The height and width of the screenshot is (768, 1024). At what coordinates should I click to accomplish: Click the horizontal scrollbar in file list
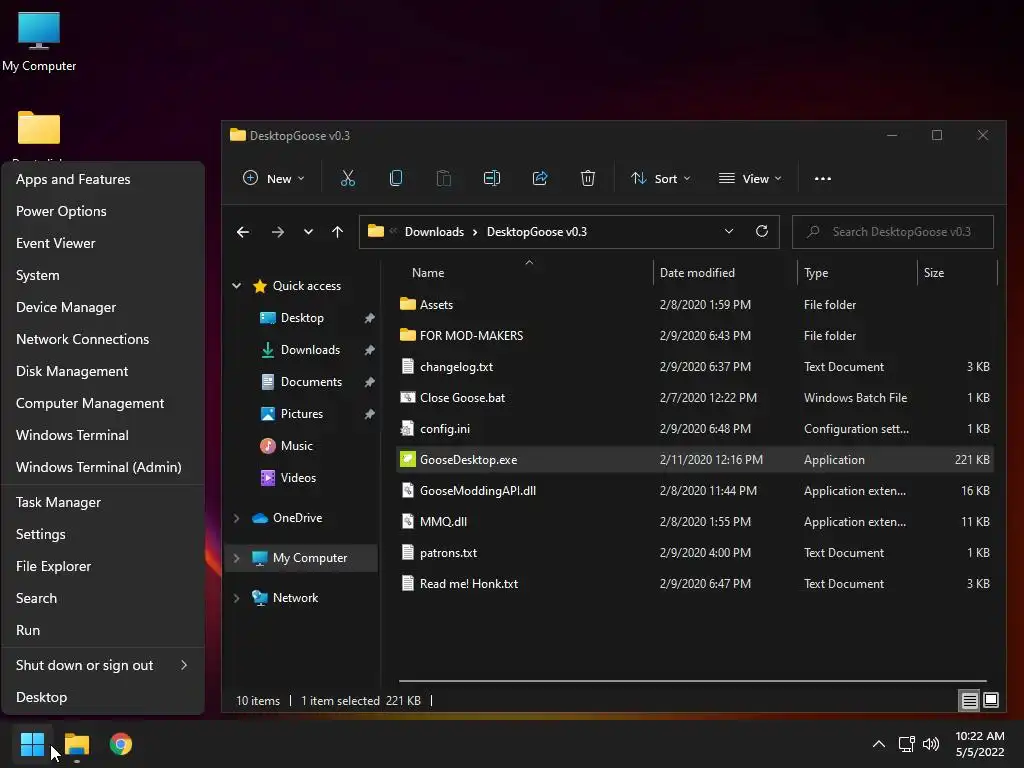pyautogui.click(x=692, y=680)
